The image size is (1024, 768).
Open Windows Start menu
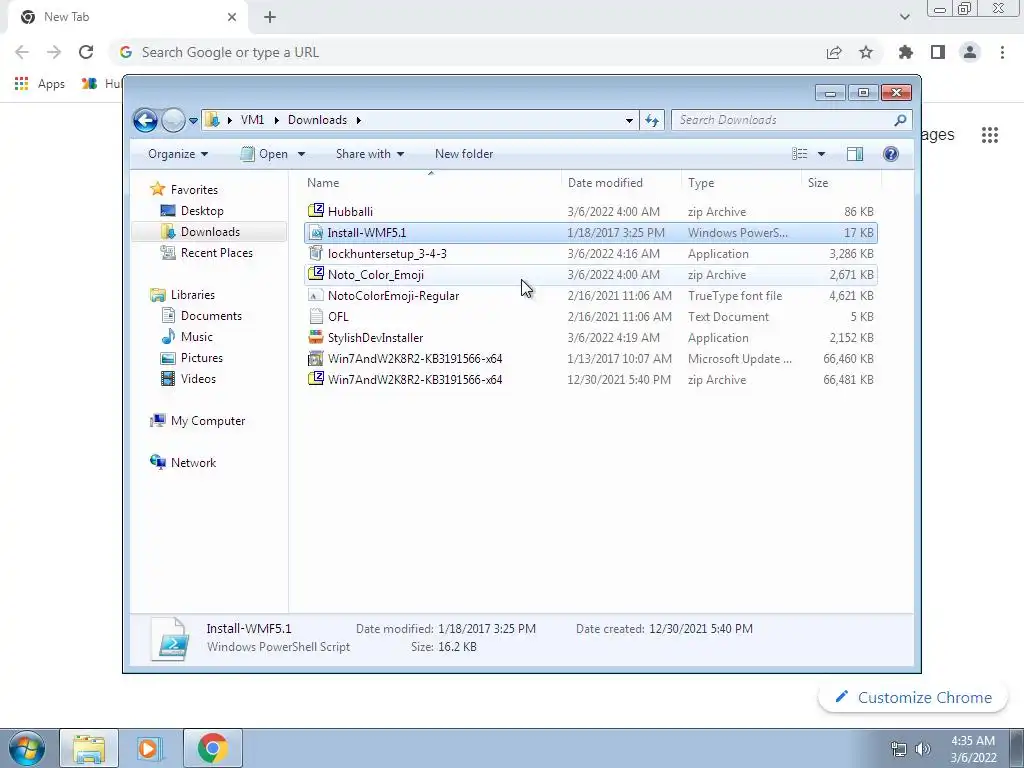coord(27,748)
